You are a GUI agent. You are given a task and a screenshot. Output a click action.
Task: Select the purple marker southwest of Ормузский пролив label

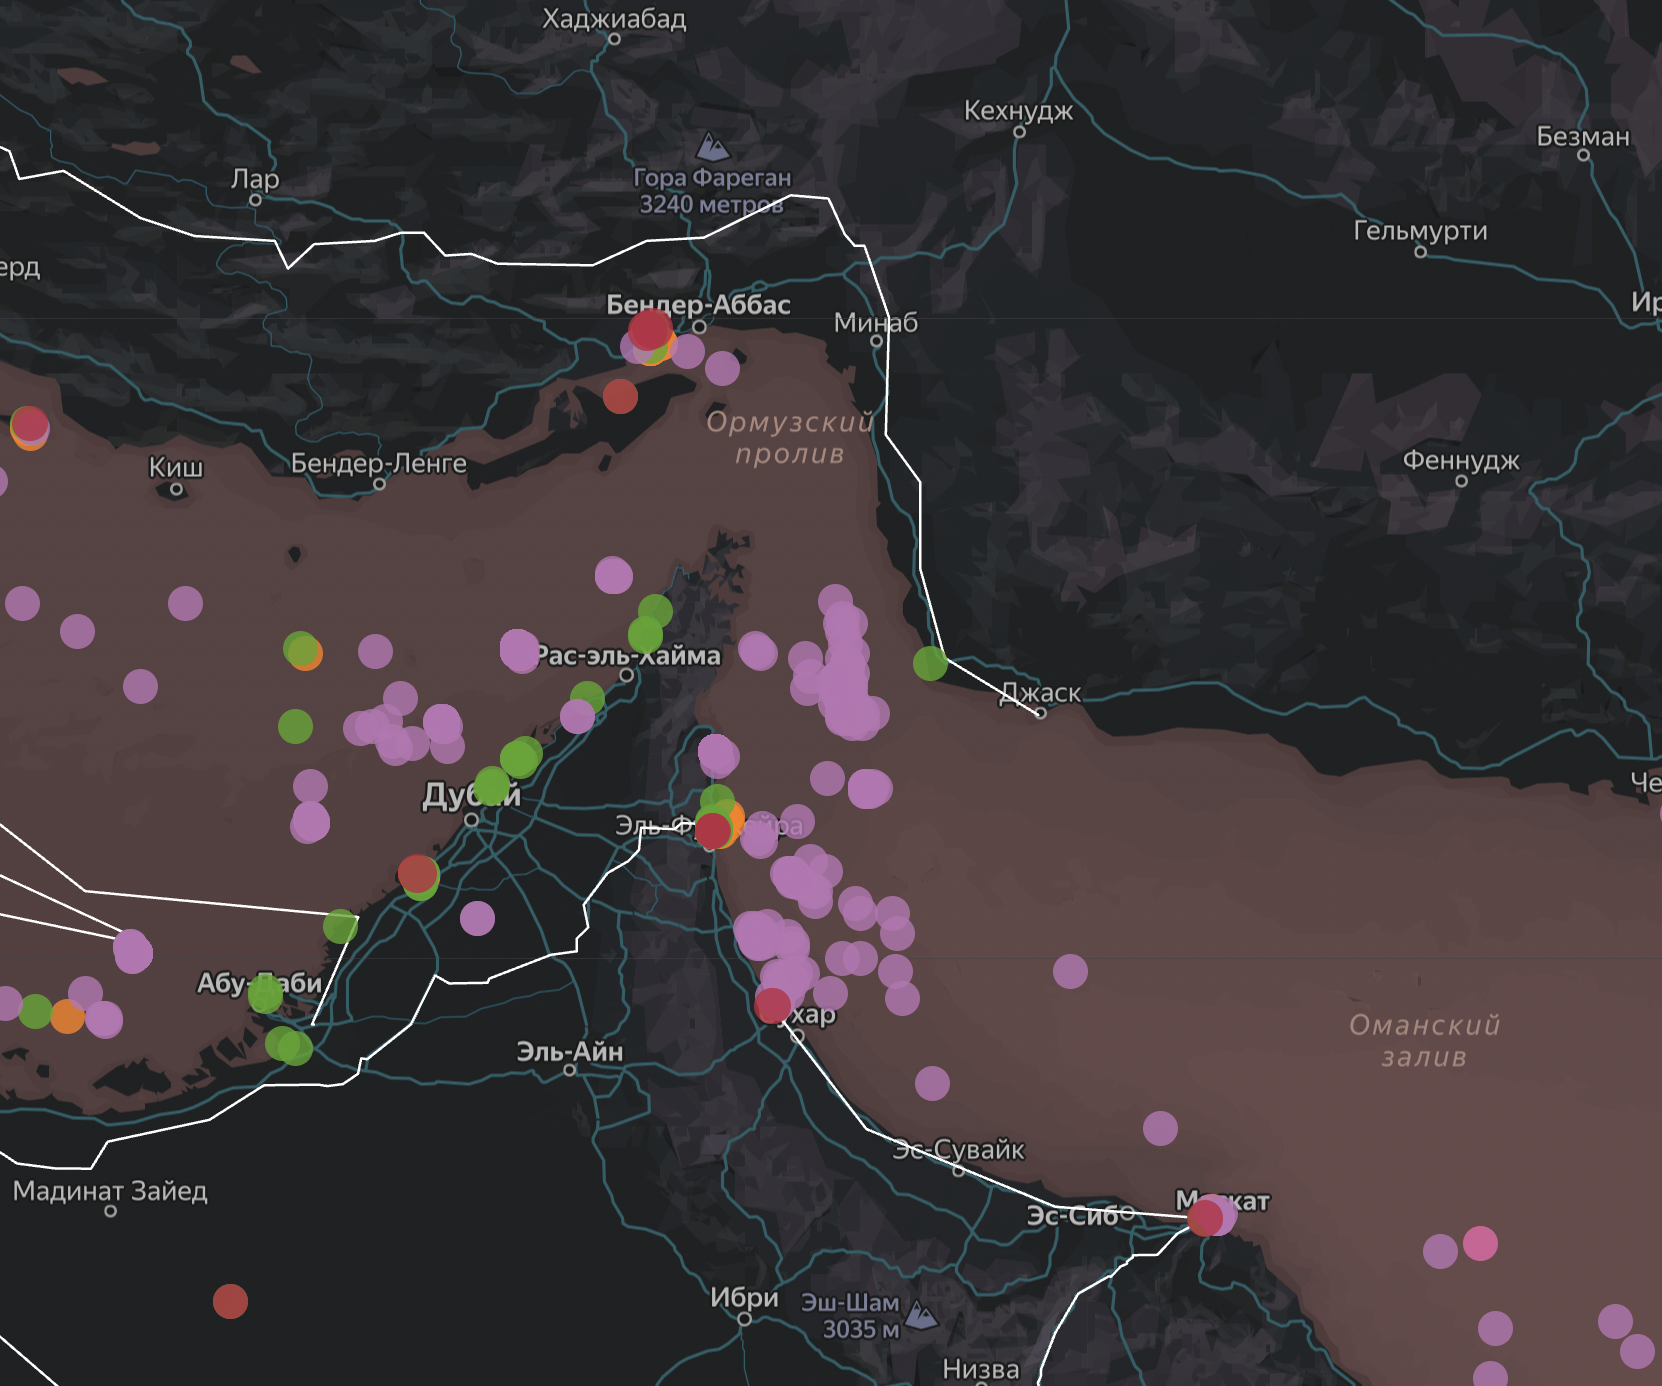click(722, 368)
